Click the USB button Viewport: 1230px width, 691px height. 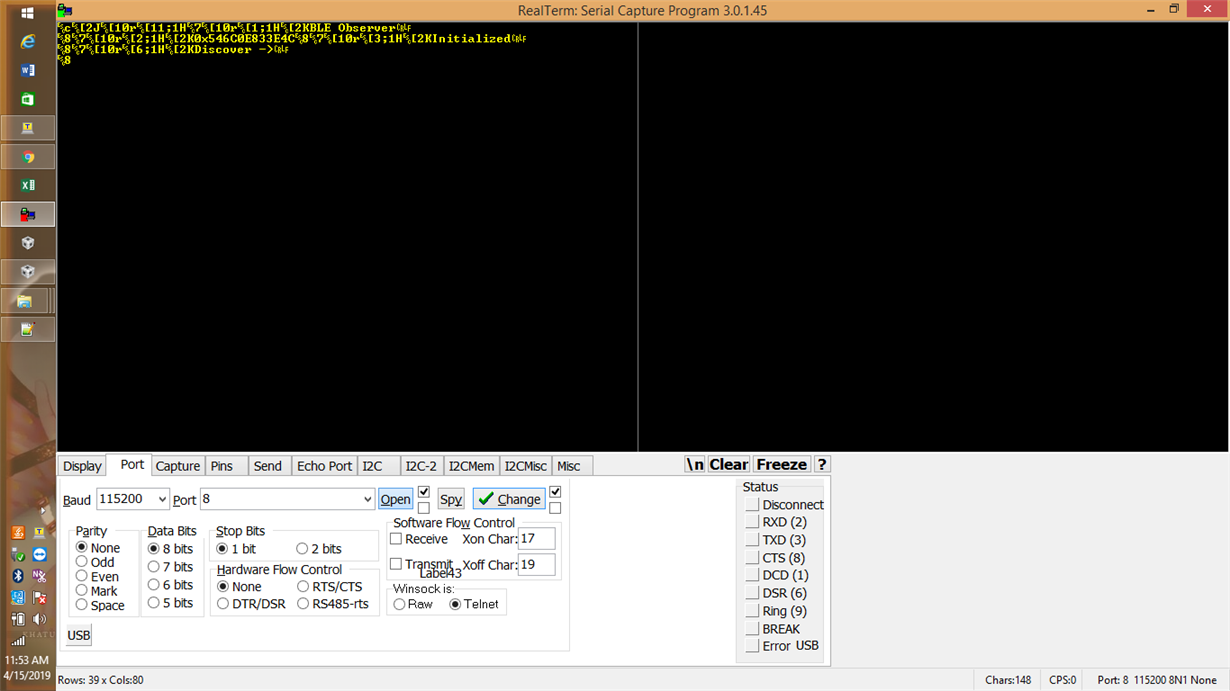(x=79, y=635)
